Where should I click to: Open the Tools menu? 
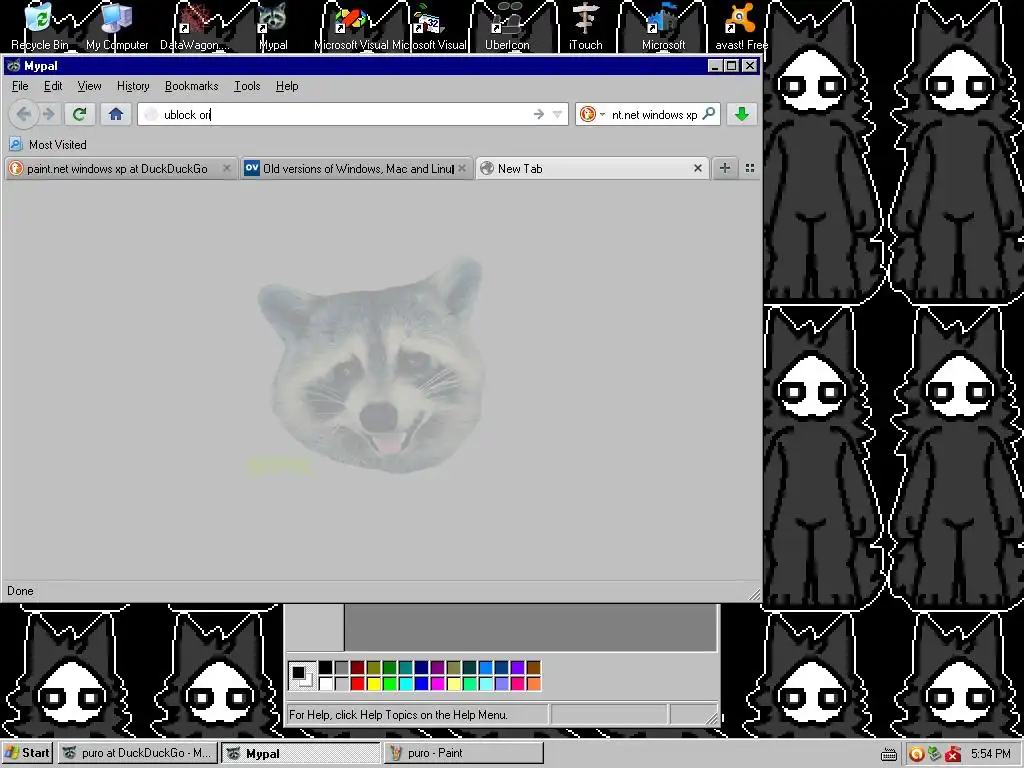(247, 86)
